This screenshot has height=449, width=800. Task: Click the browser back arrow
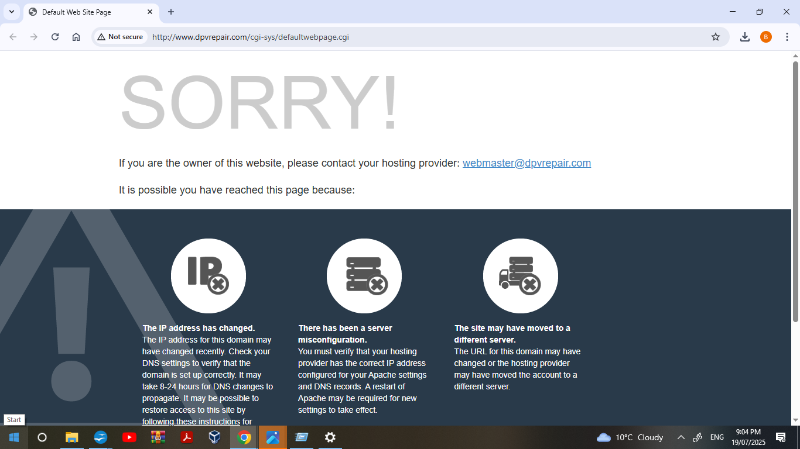tap(13, 37)
